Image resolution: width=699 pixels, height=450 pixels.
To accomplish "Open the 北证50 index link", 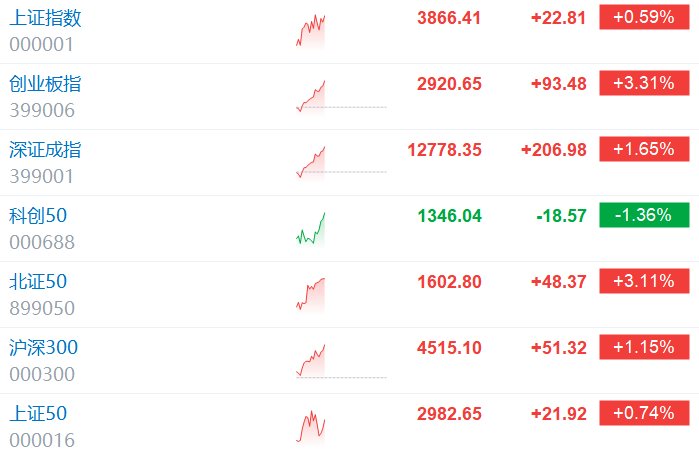I will point(38,282).
